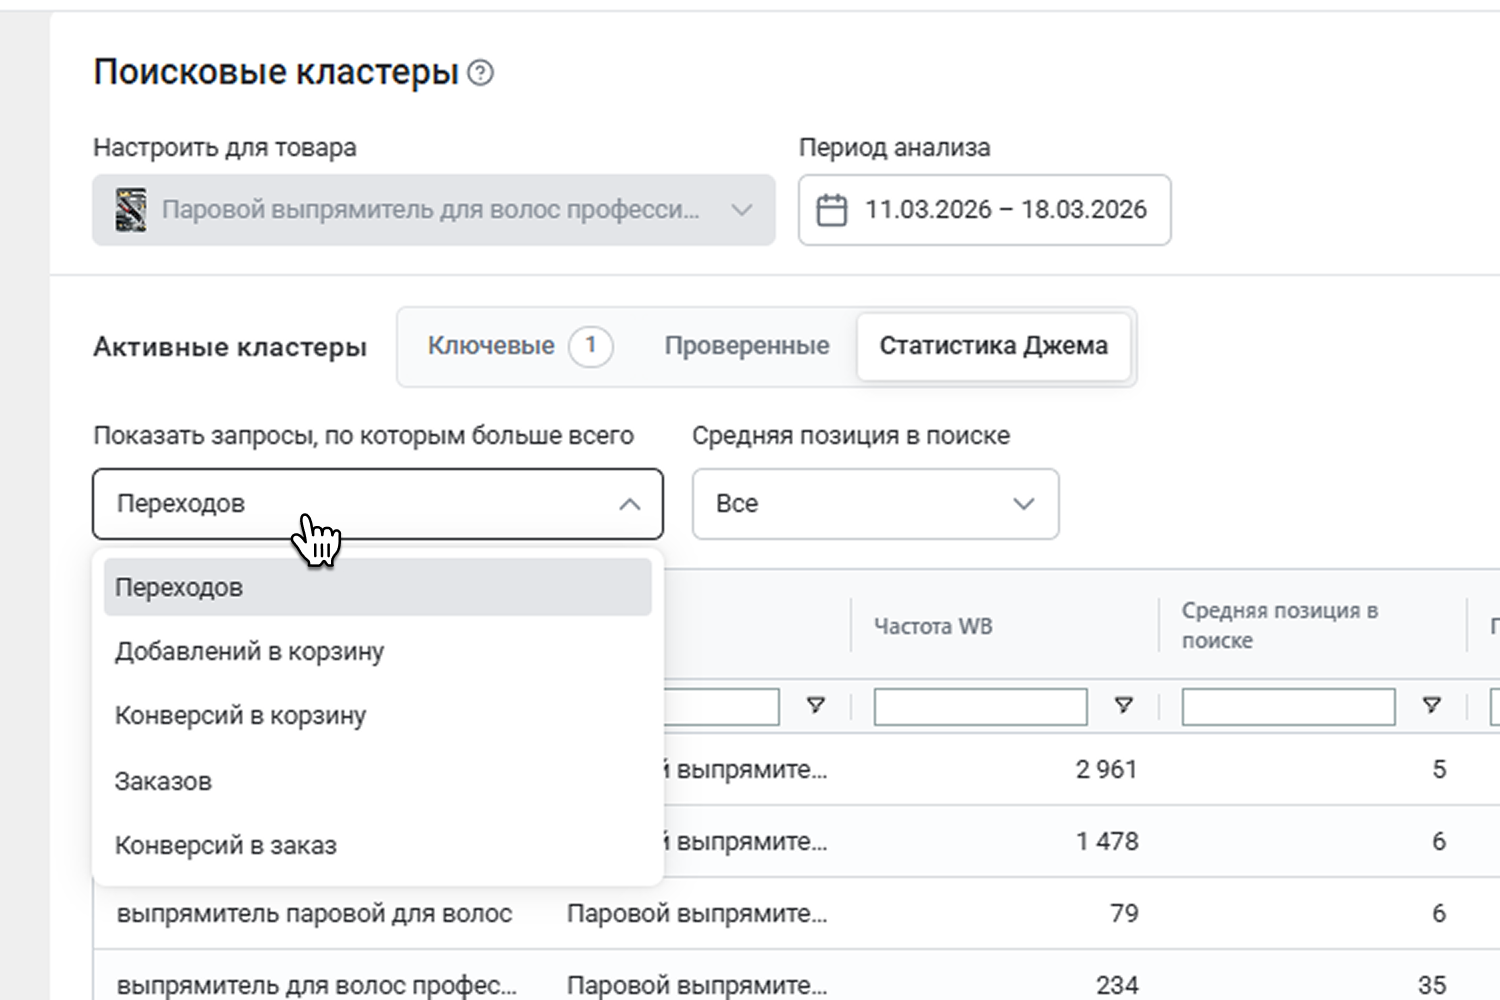The height and width of the screenshot is (1000, 1500).
Task: Click the Частота WB filter input field
Action: tap(980, 706)
